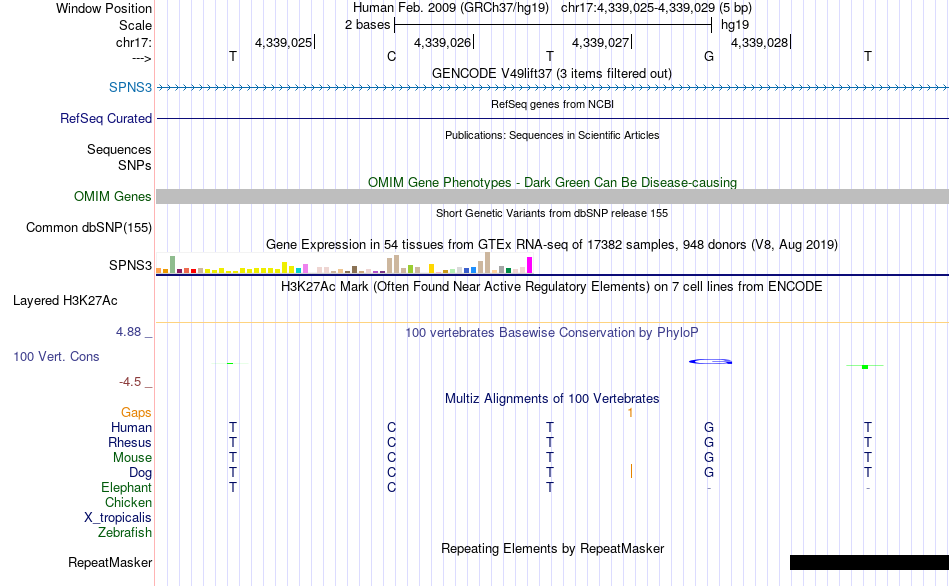Click the Scale label on the left
950x586 pixels.
(x=136, y=25)
